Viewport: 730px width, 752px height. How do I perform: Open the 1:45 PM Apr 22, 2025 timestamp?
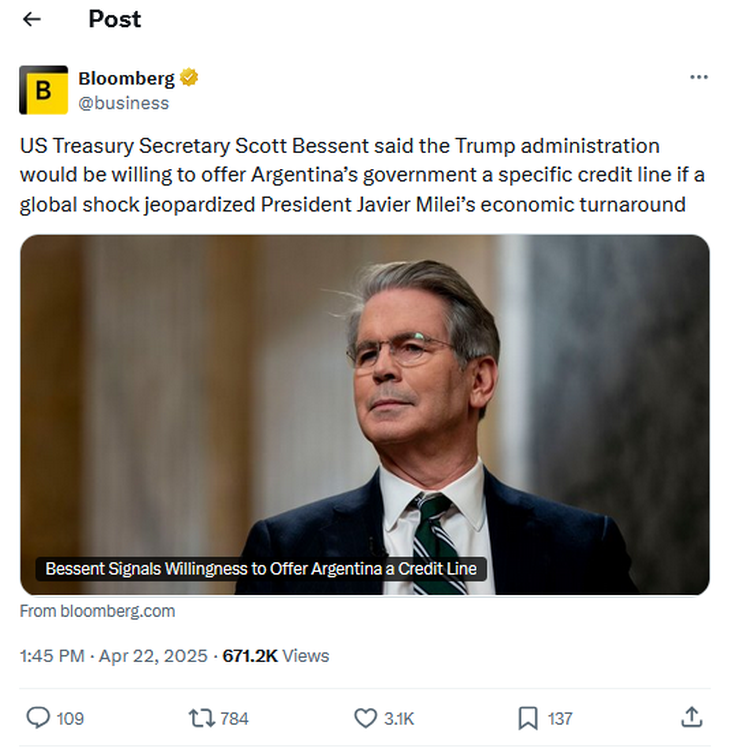(x=113, y=656)
